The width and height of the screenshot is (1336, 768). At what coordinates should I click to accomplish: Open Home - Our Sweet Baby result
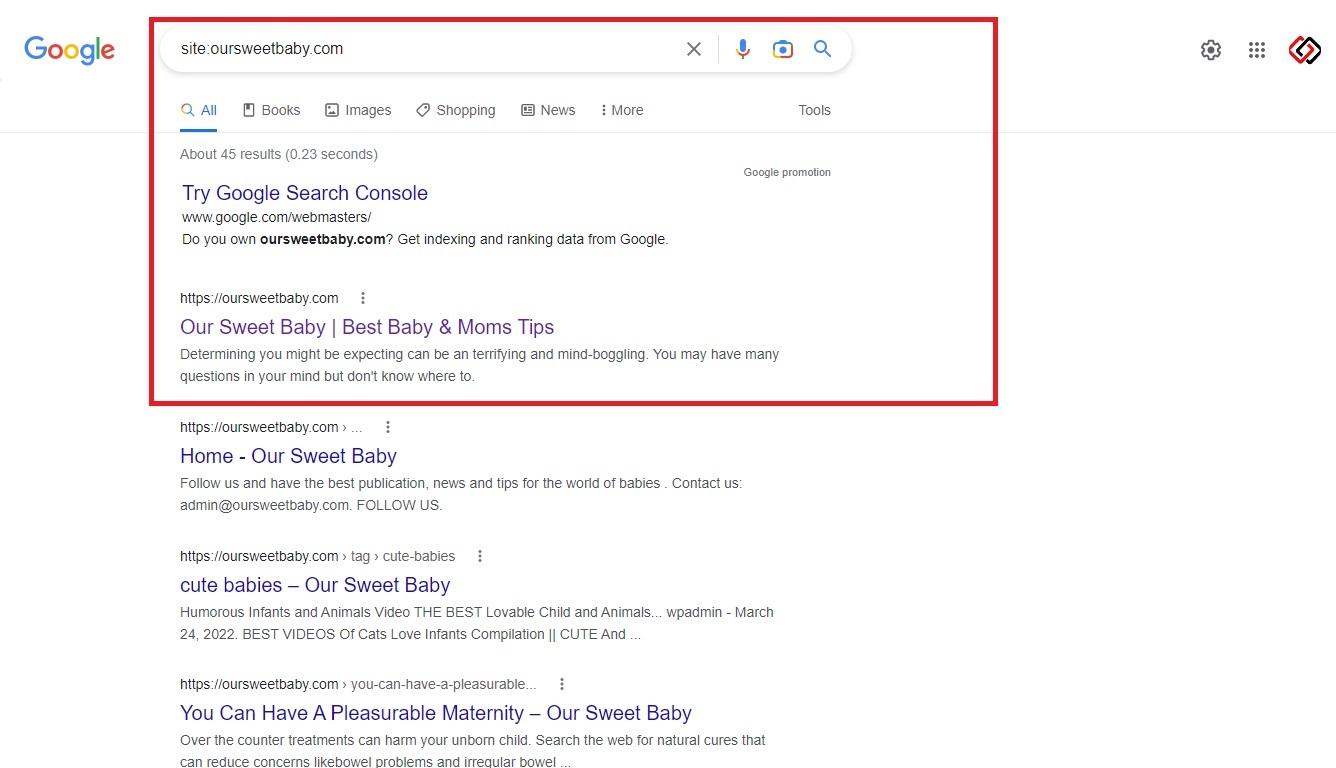point(288,456)
